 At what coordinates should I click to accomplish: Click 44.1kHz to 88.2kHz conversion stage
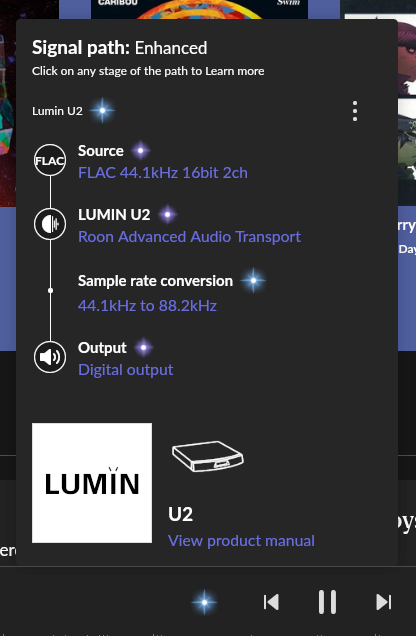147,305
